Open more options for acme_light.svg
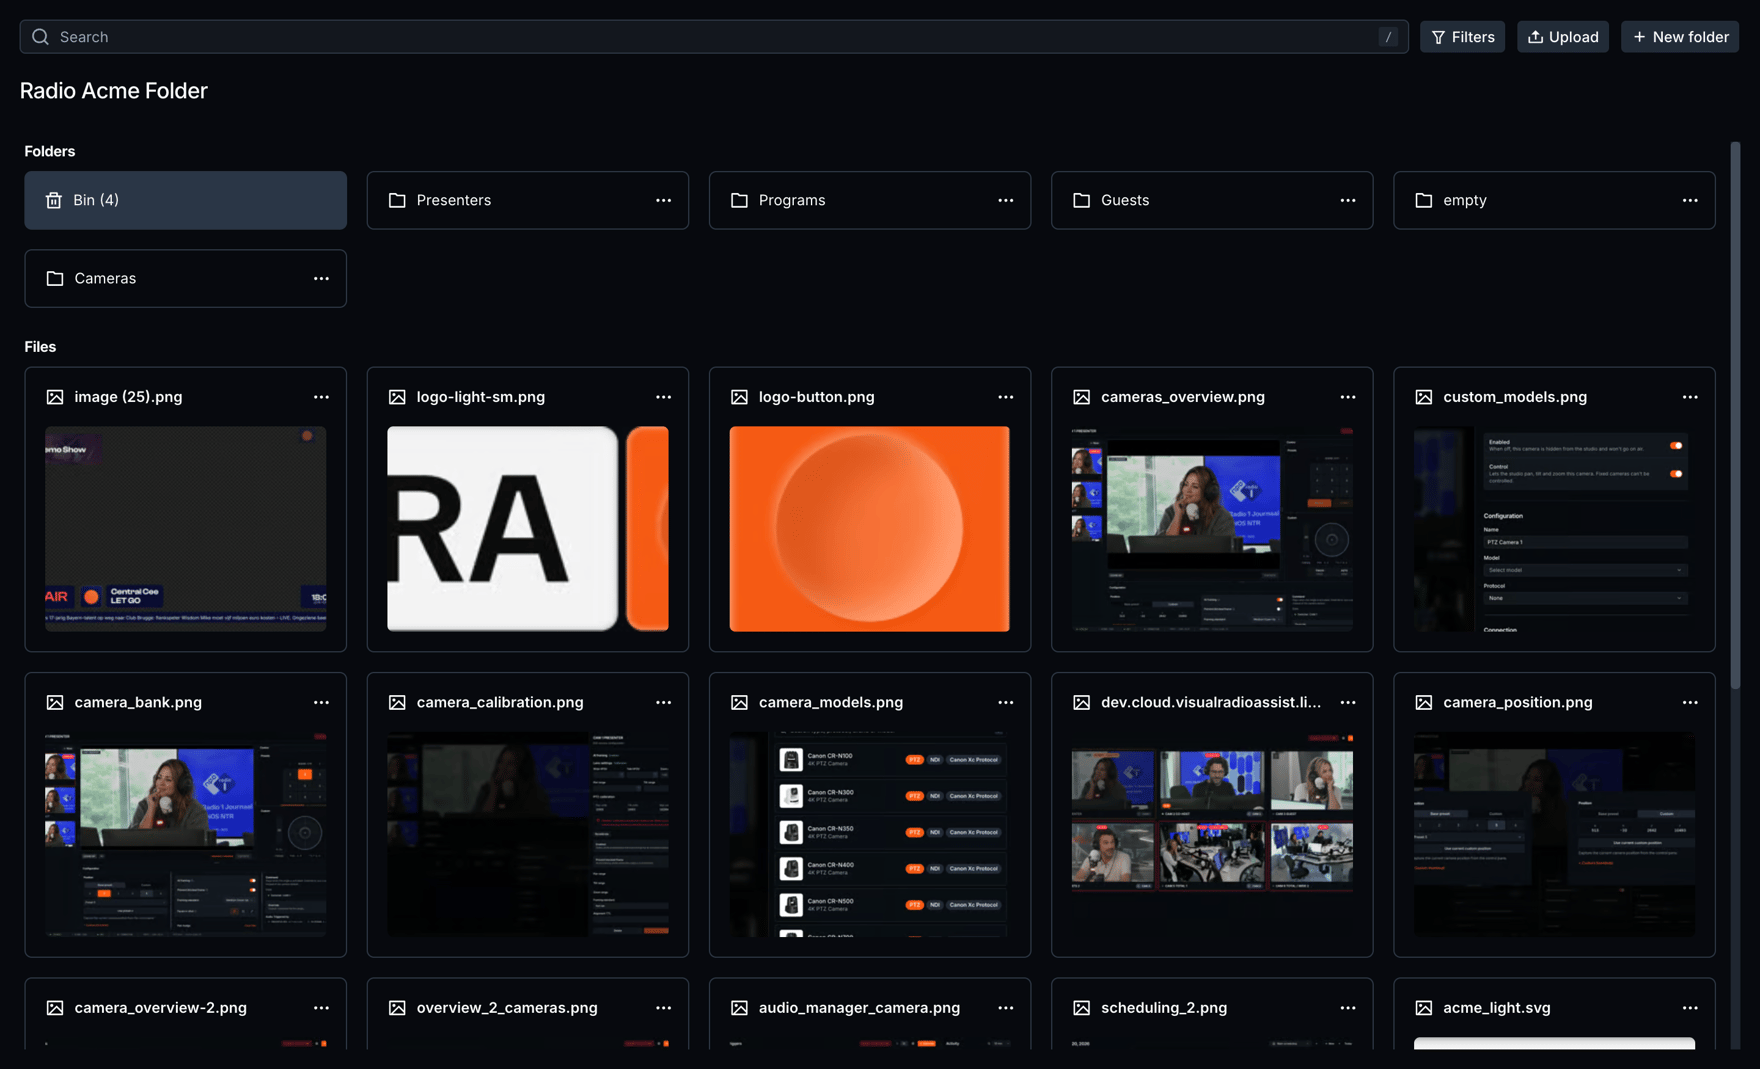 1689,1008
